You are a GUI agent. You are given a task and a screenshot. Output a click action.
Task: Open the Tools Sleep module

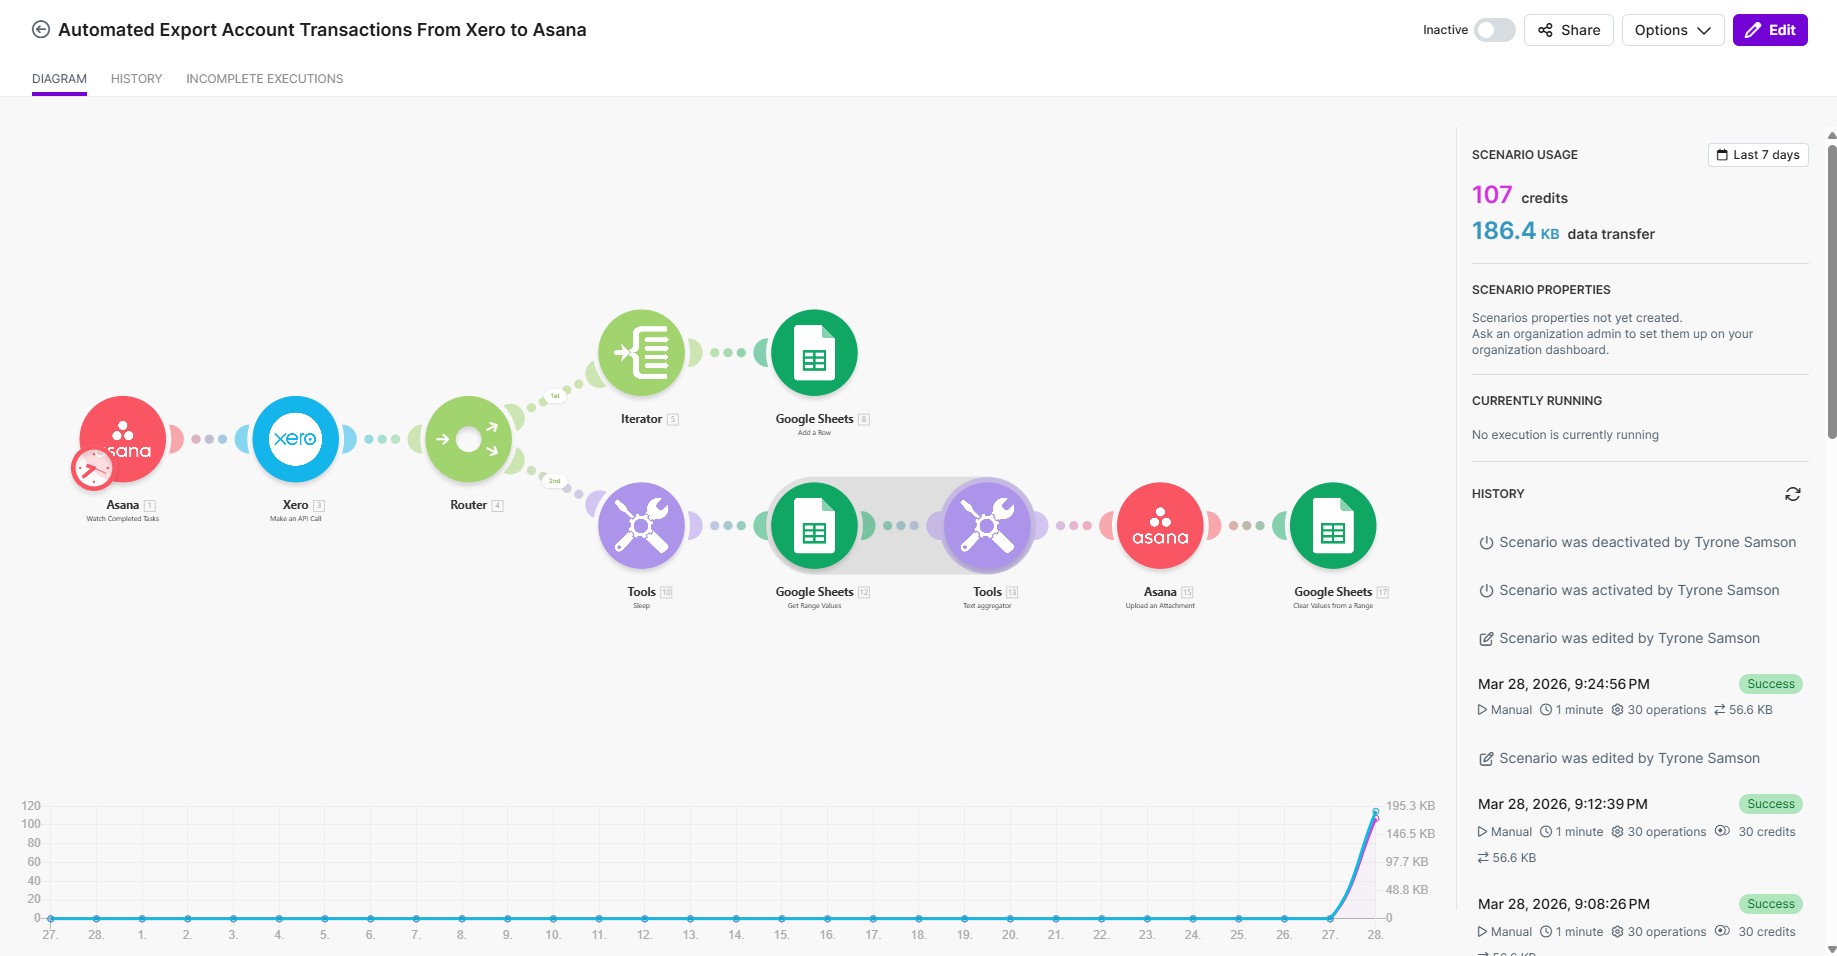(x=641, y=526)
